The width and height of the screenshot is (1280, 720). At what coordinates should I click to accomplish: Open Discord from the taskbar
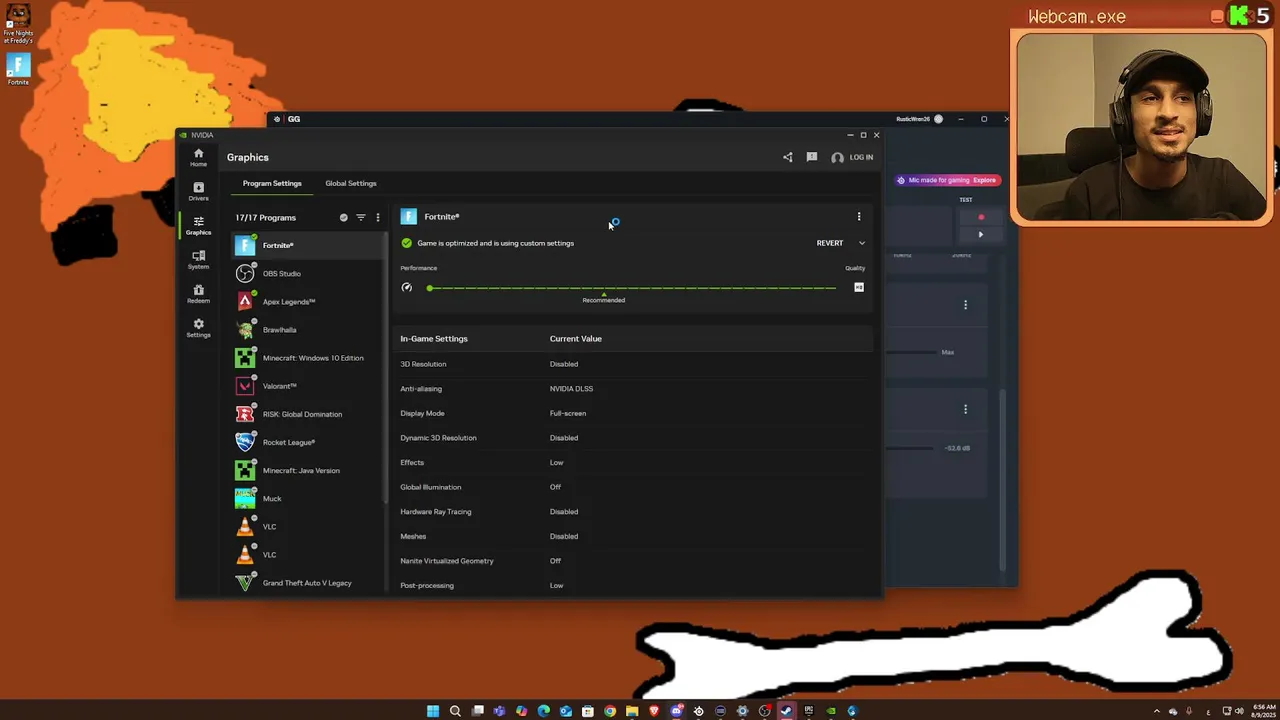point(677,711)
